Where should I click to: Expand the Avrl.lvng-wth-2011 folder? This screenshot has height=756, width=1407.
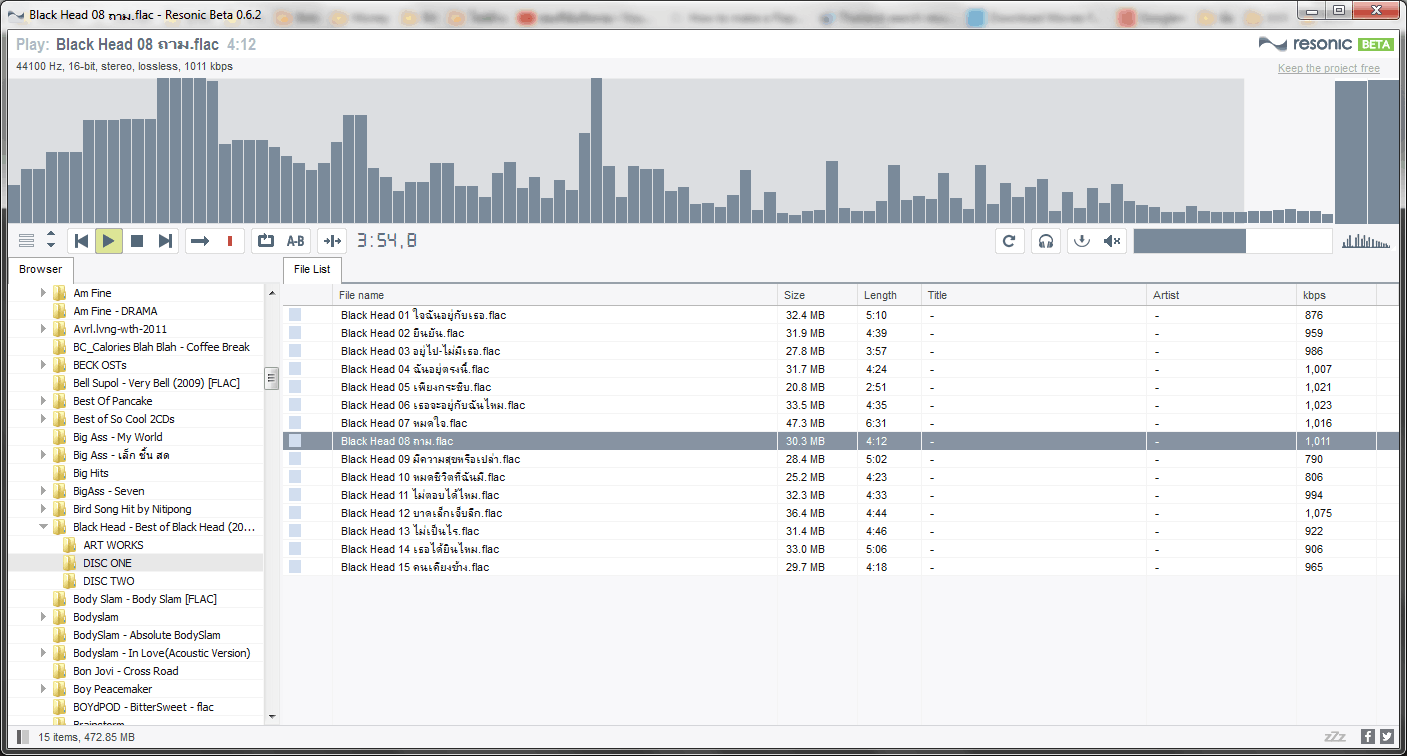pyautogui.click(x=43, y=329)
